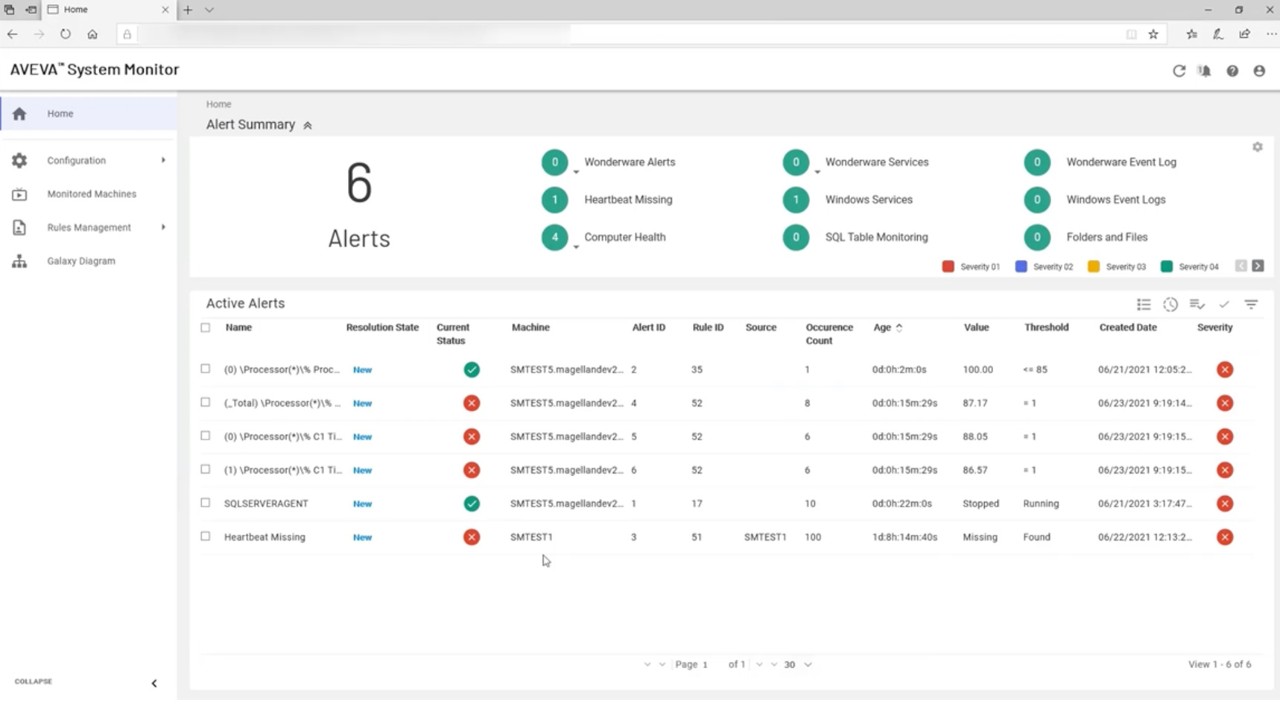Image resolution: width=1280 pixels, height=721 pixels.
Task: Click the refresh icon in the AVEVA header
Action: point(1179,71)
